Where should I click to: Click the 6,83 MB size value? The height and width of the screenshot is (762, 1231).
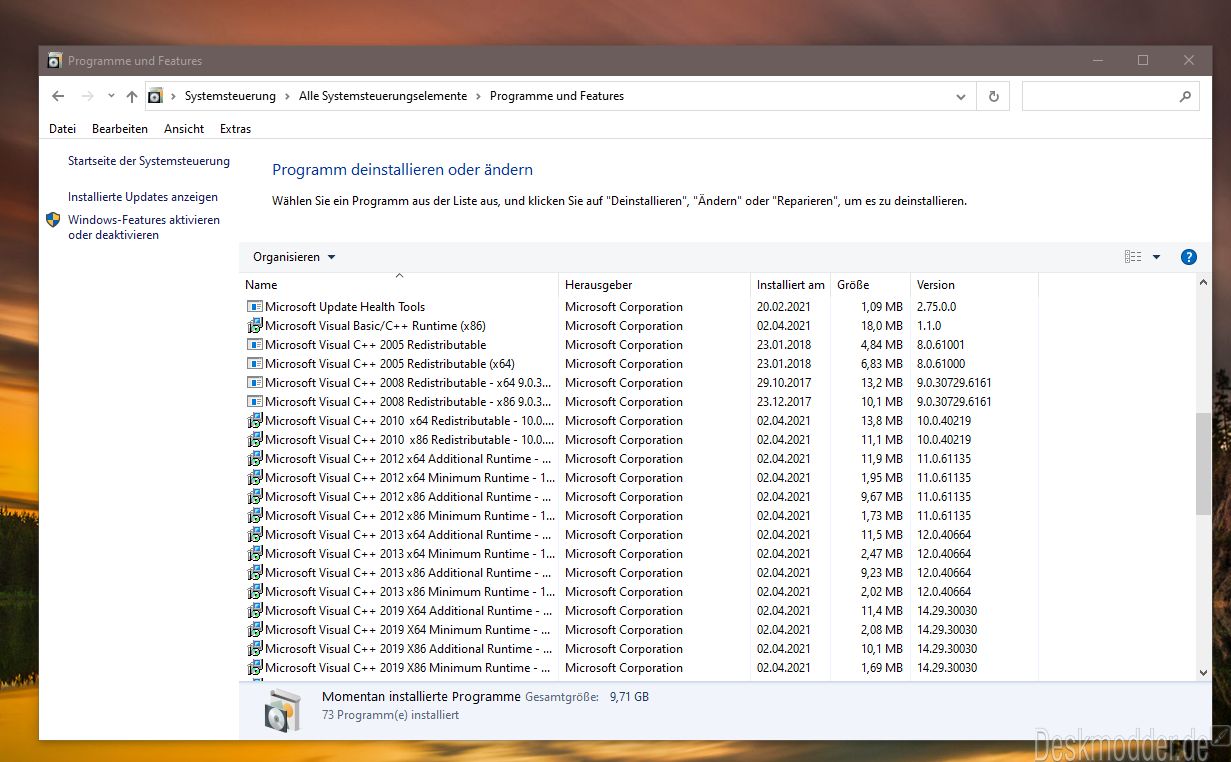(x=881, y=364)
